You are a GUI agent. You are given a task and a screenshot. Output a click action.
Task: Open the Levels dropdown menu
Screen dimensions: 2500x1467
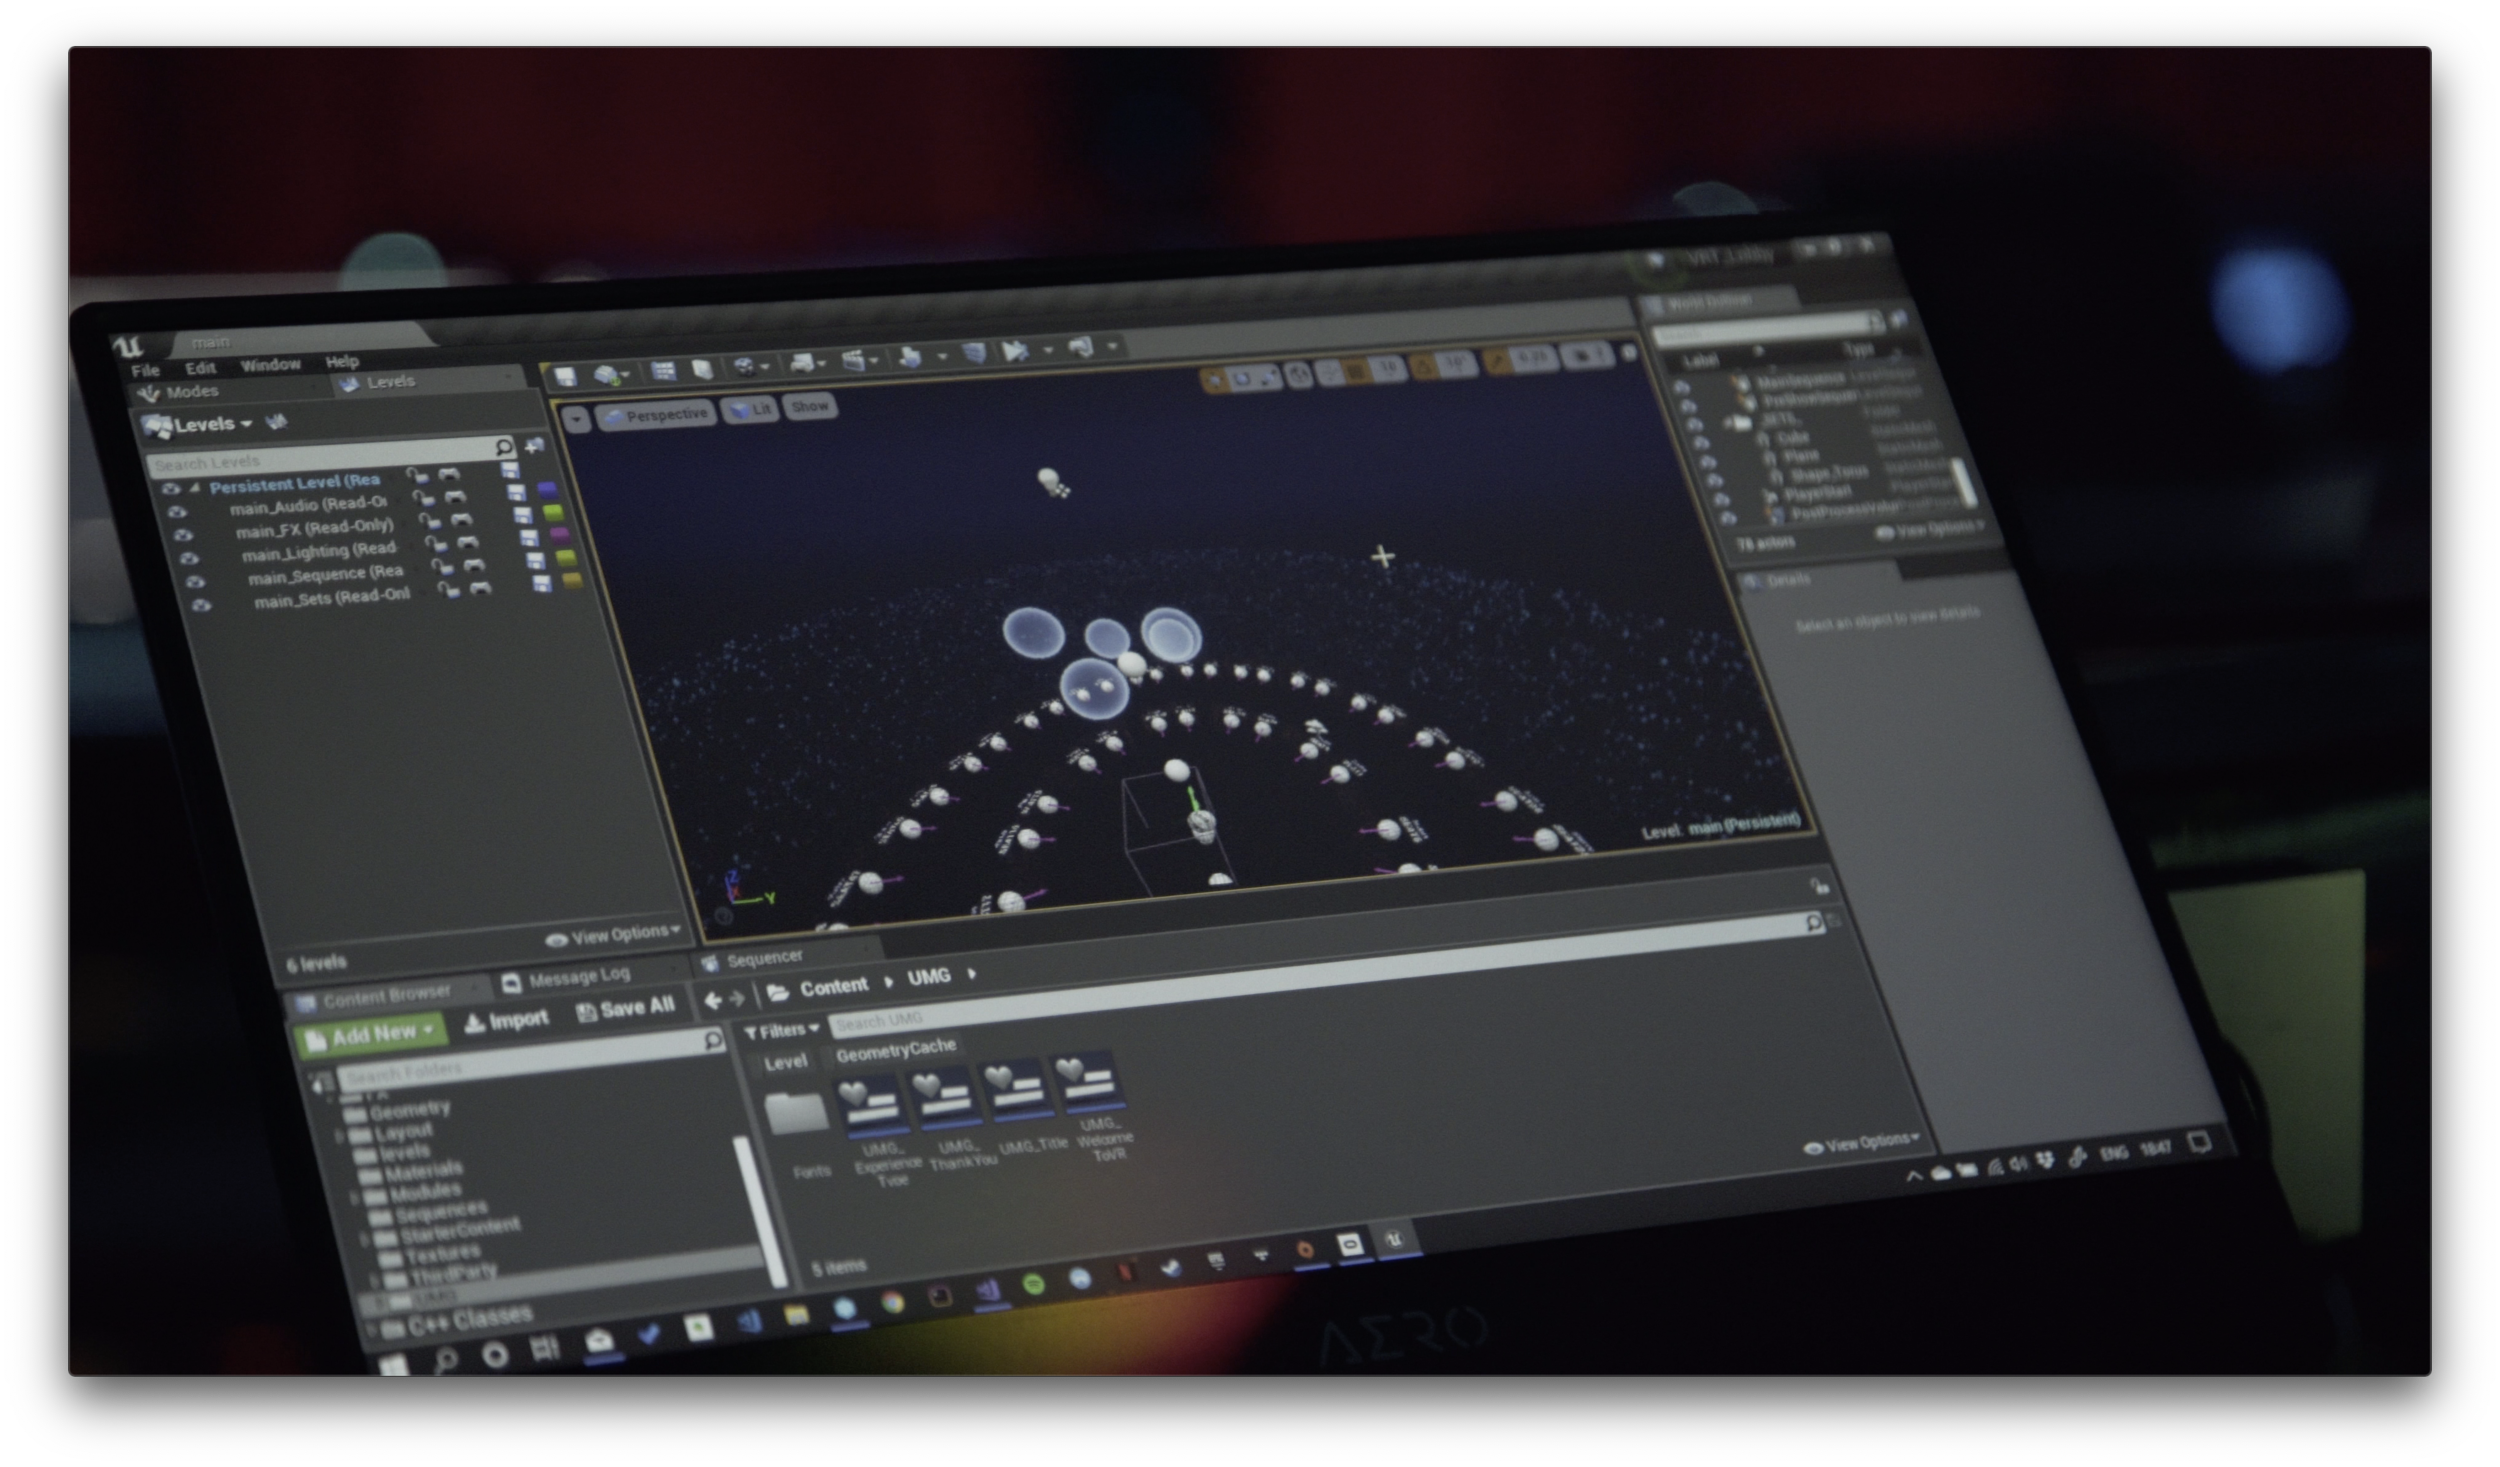(x=201, y=425)
